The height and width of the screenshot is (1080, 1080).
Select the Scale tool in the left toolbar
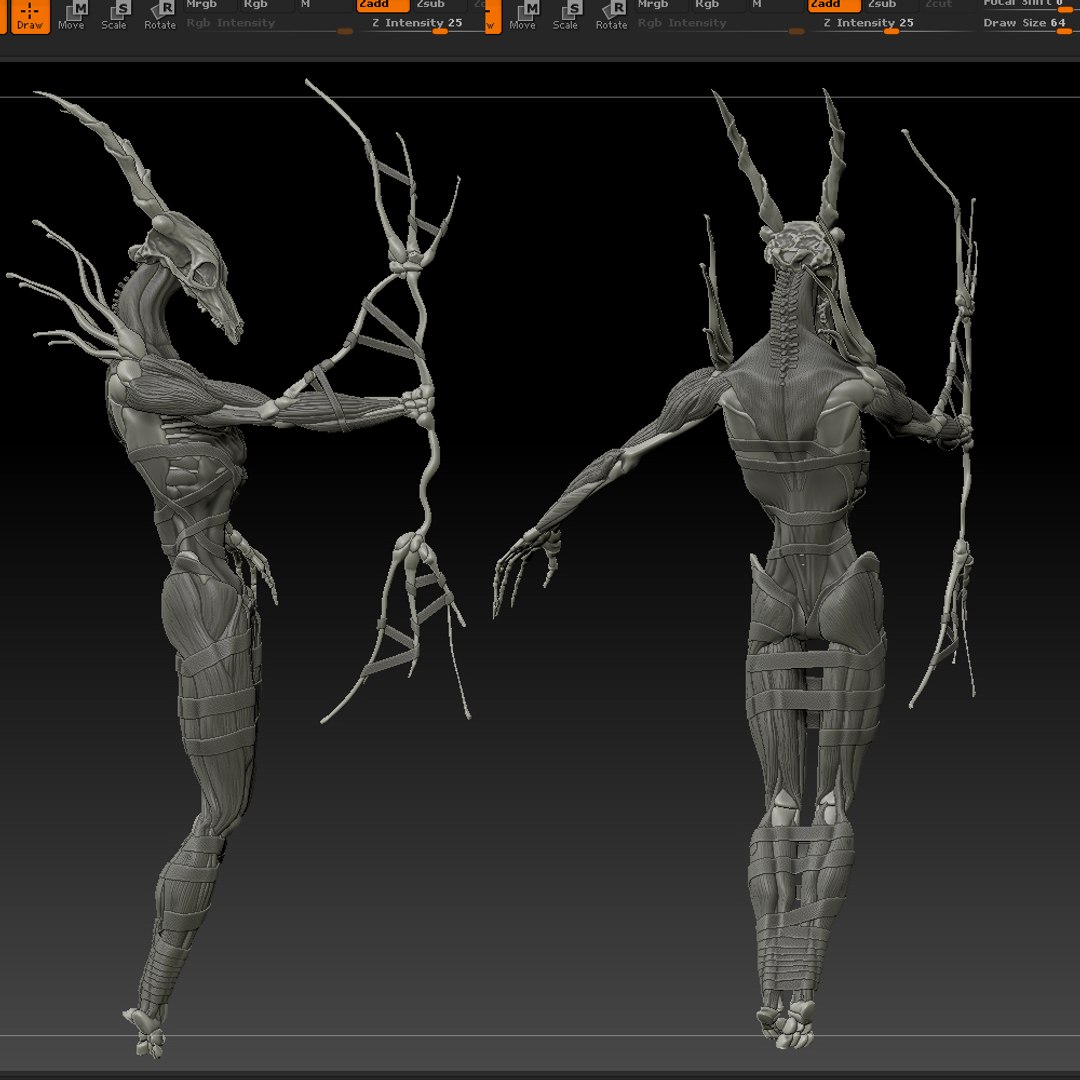coord(114,17)
